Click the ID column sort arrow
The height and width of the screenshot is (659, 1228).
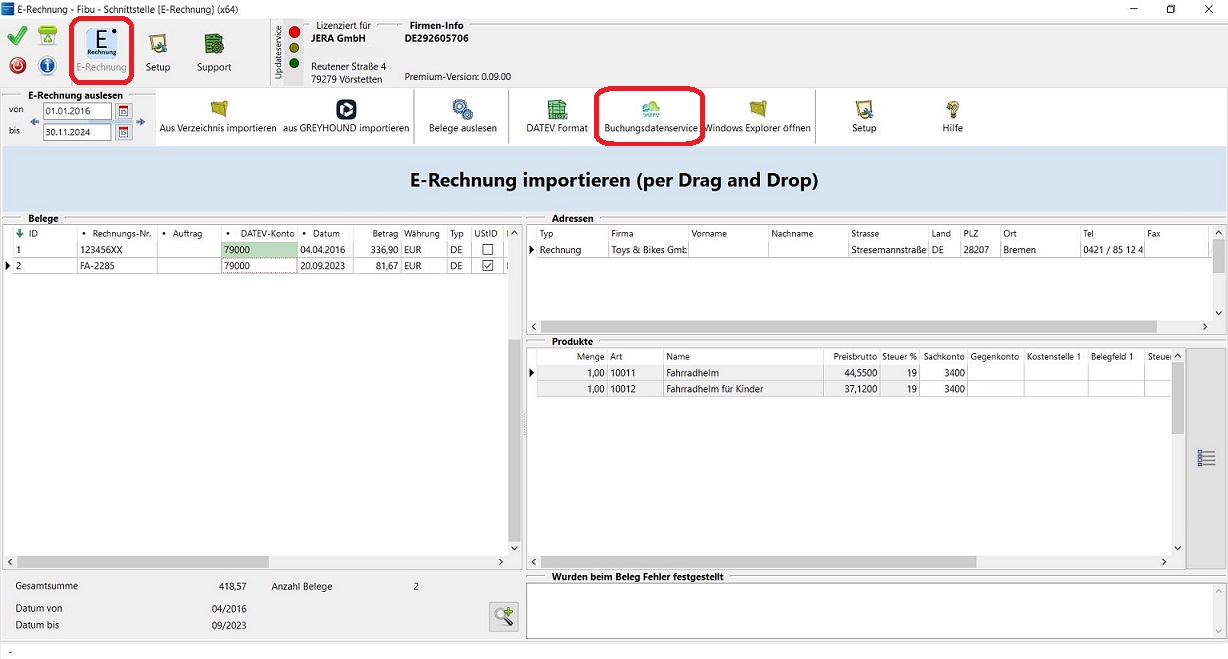[x=19, y=233]
